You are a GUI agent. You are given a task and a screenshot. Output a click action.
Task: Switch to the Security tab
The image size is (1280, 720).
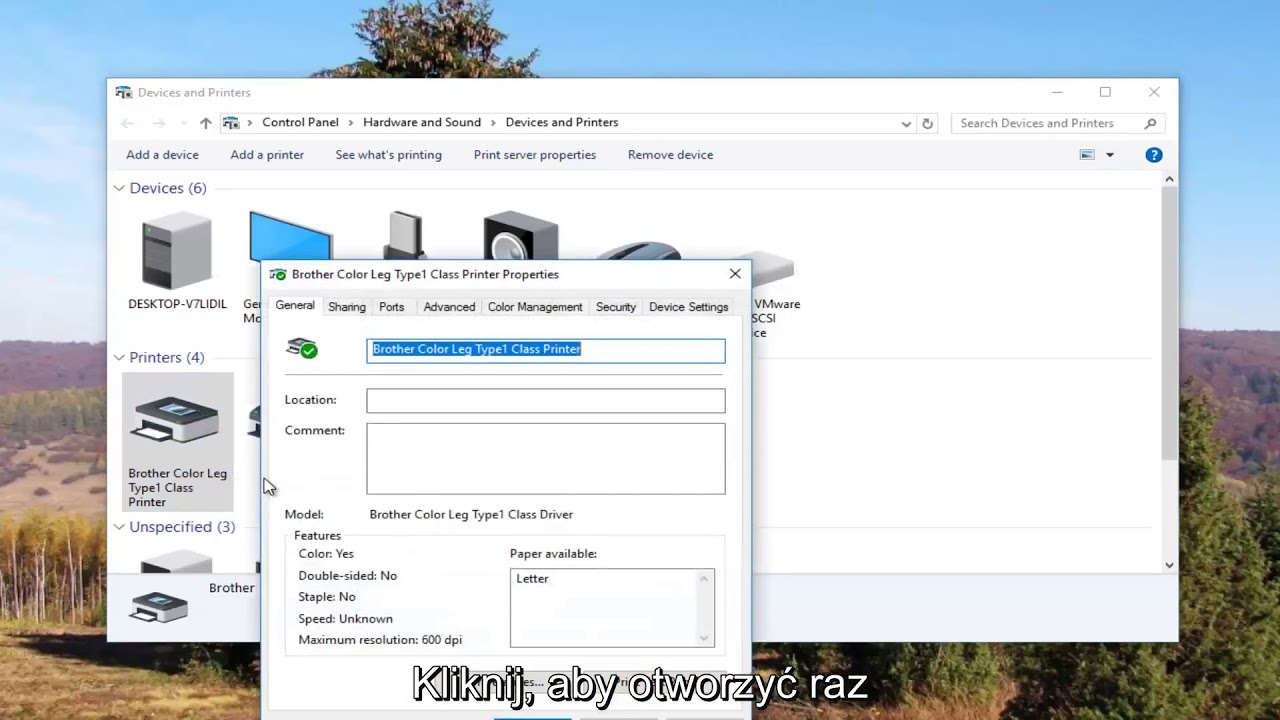[616, 307]
